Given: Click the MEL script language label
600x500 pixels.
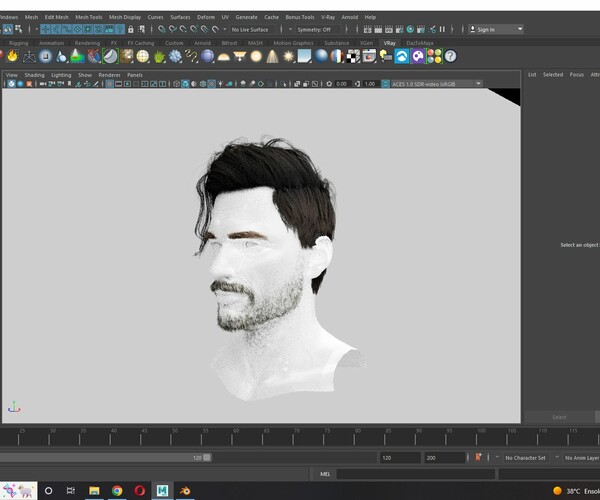Looking at the screenshot, I should click(x=325, y=474).
